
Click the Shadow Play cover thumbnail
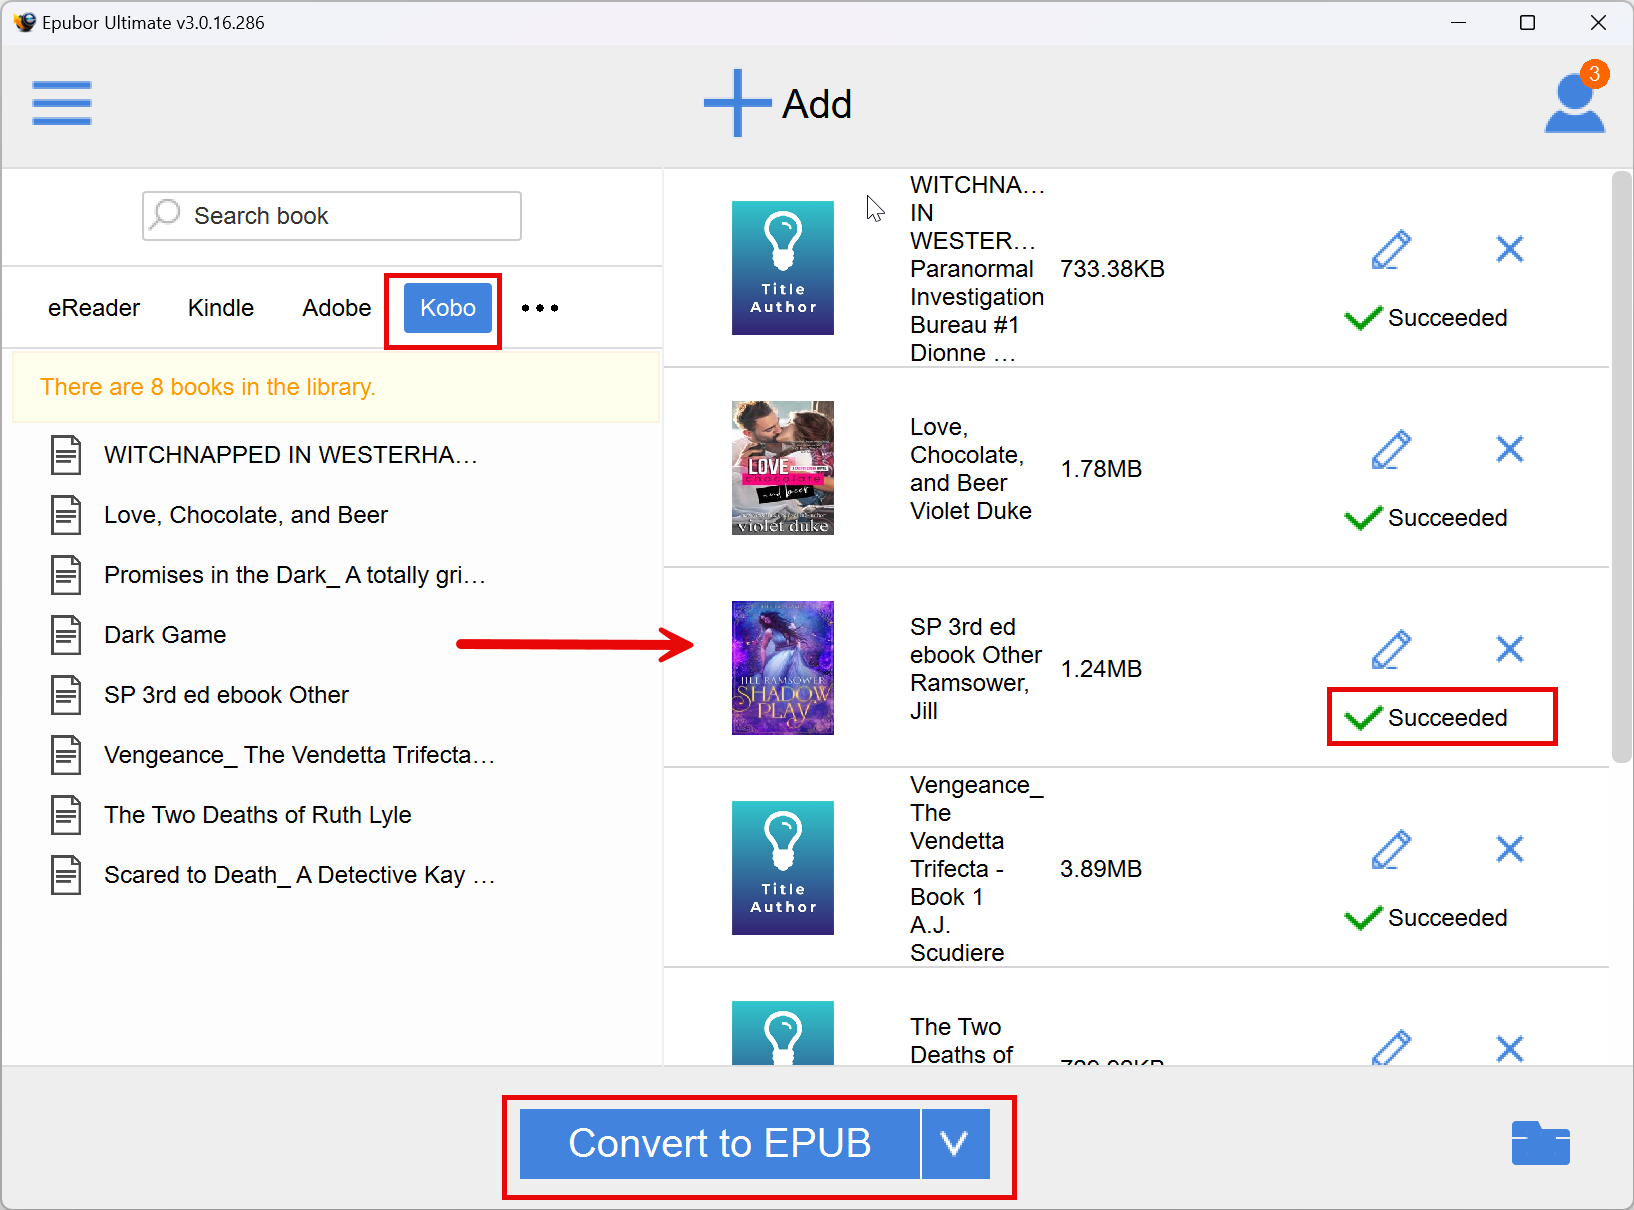coord(783,668)
